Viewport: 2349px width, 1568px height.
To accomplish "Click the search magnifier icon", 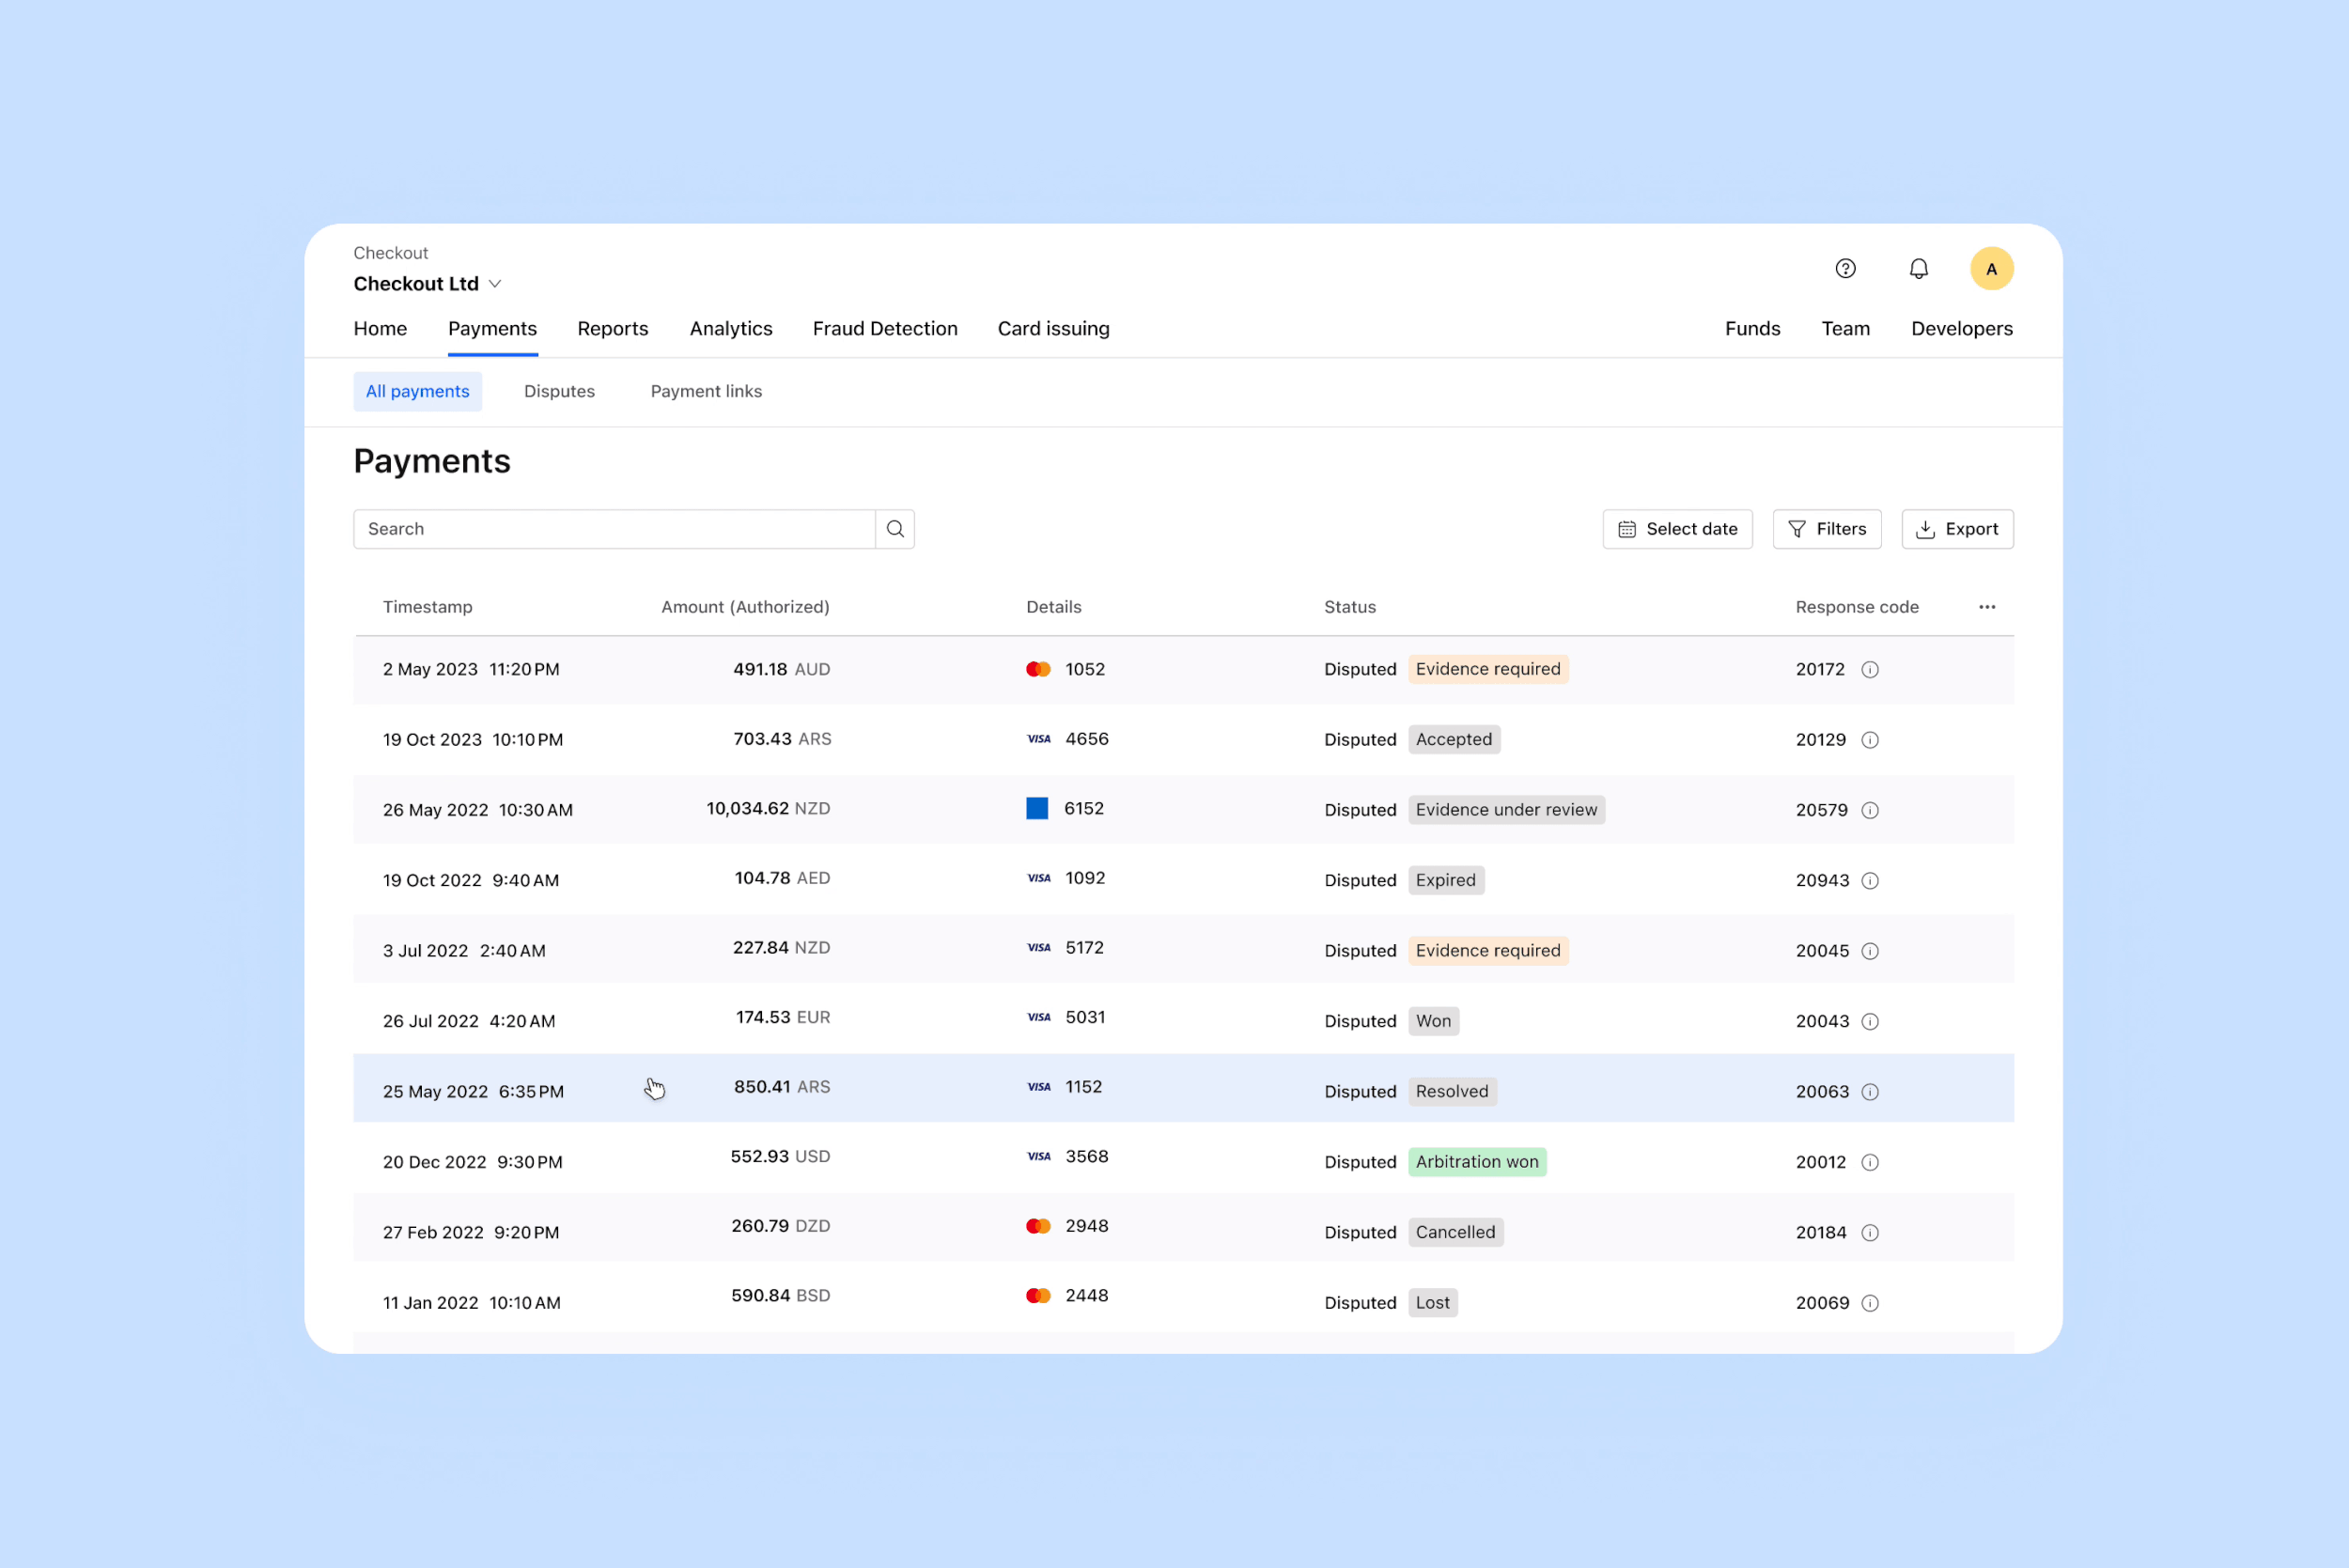I will (x=895, y=529).
